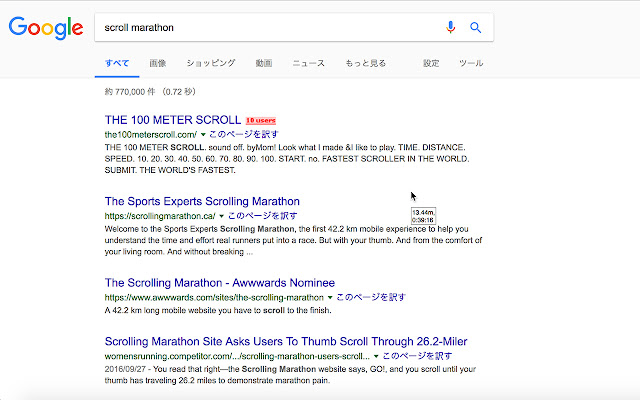The image size is (640, 400).
Task: Expand arrow next to scrollingmarathon.ca URL
Action: click(x=222, y=216)
